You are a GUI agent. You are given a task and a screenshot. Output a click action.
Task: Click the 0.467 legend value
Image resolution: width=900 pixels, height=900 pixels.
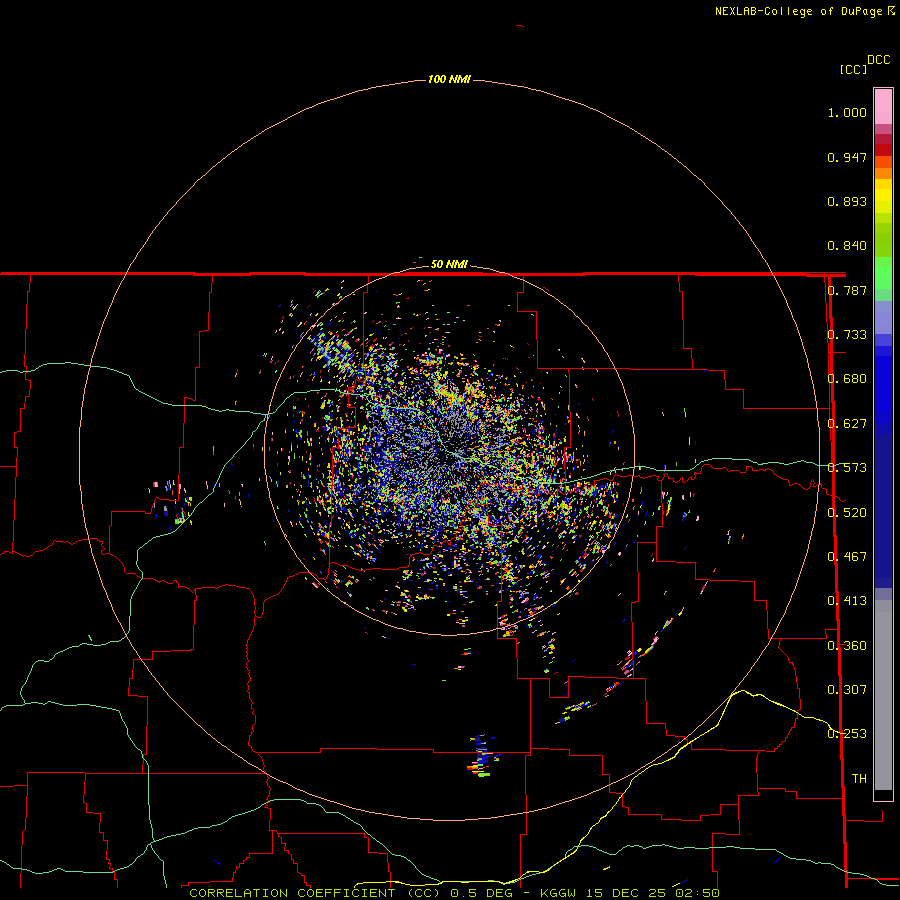(x=847, y=557)
